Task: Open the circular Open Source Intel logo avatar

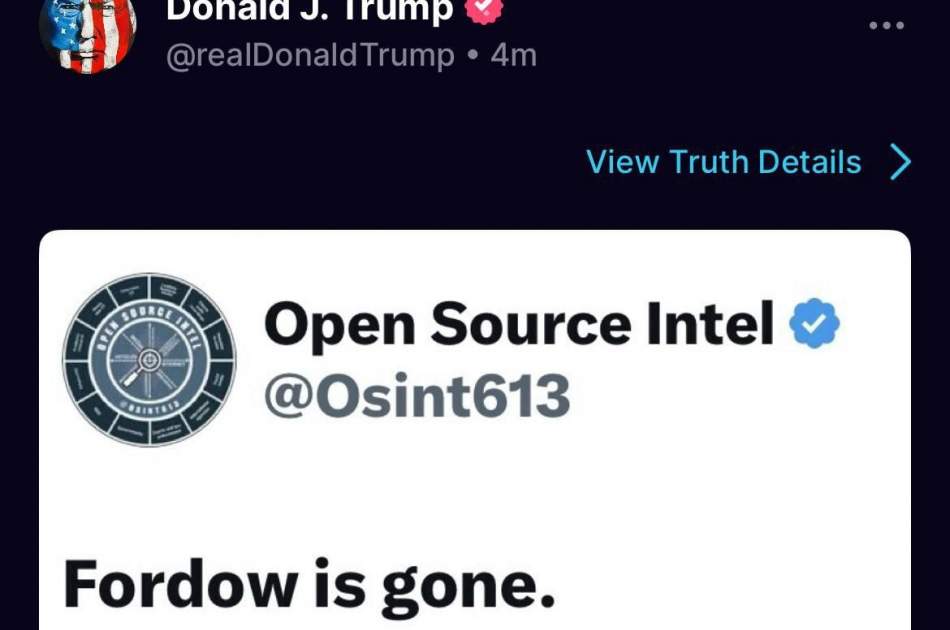Action: pos(150,360)
